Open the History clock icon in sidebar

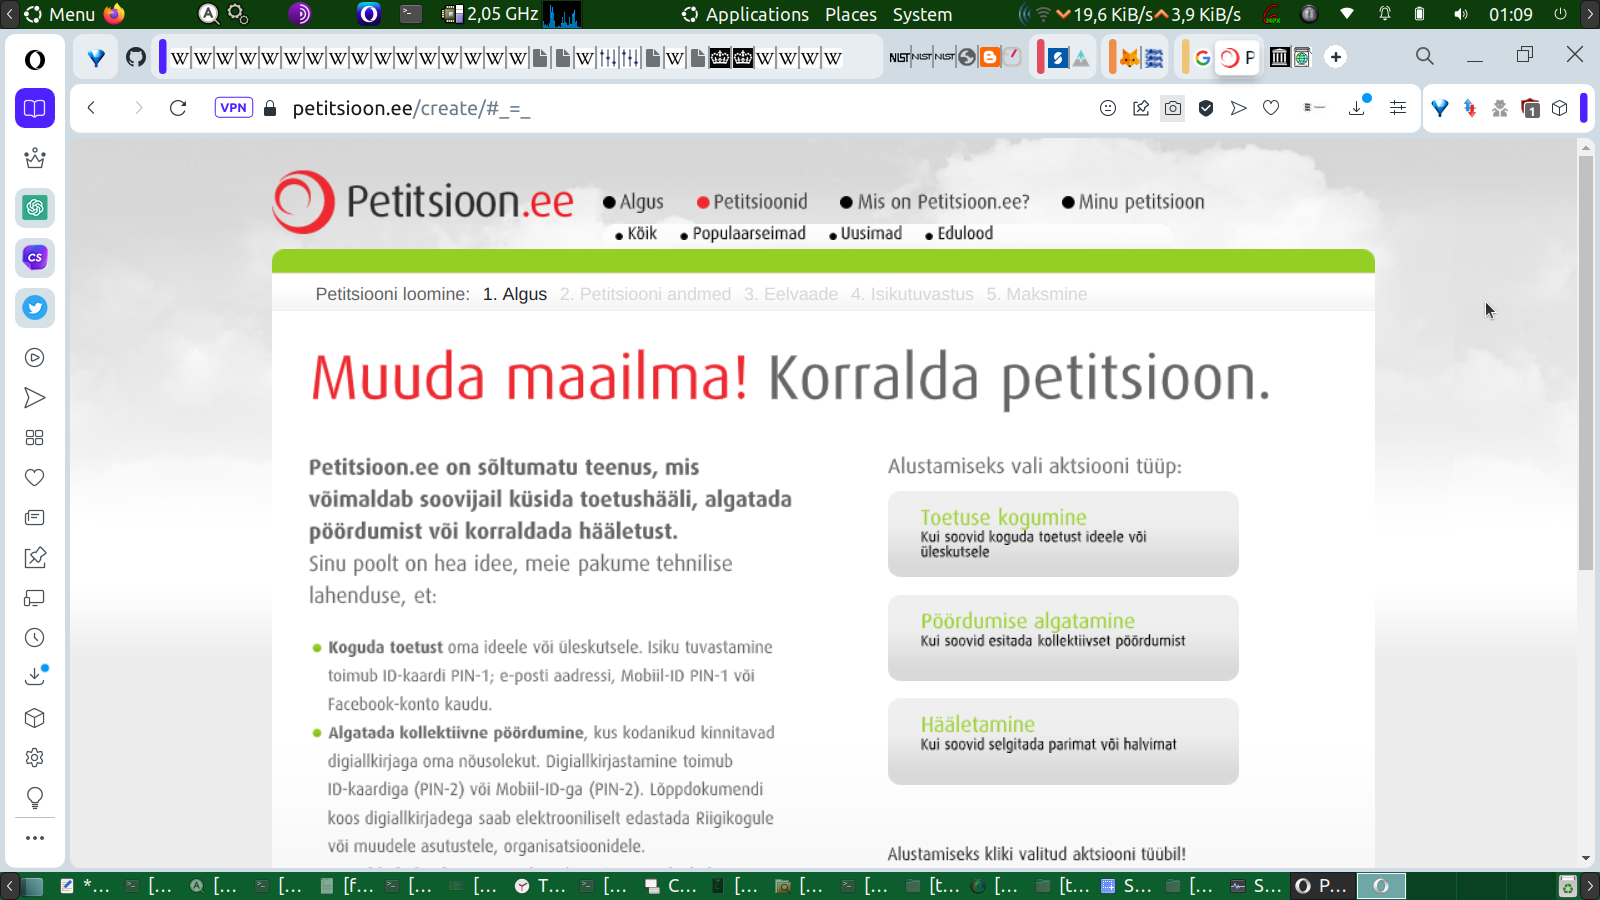pos(35,638)
